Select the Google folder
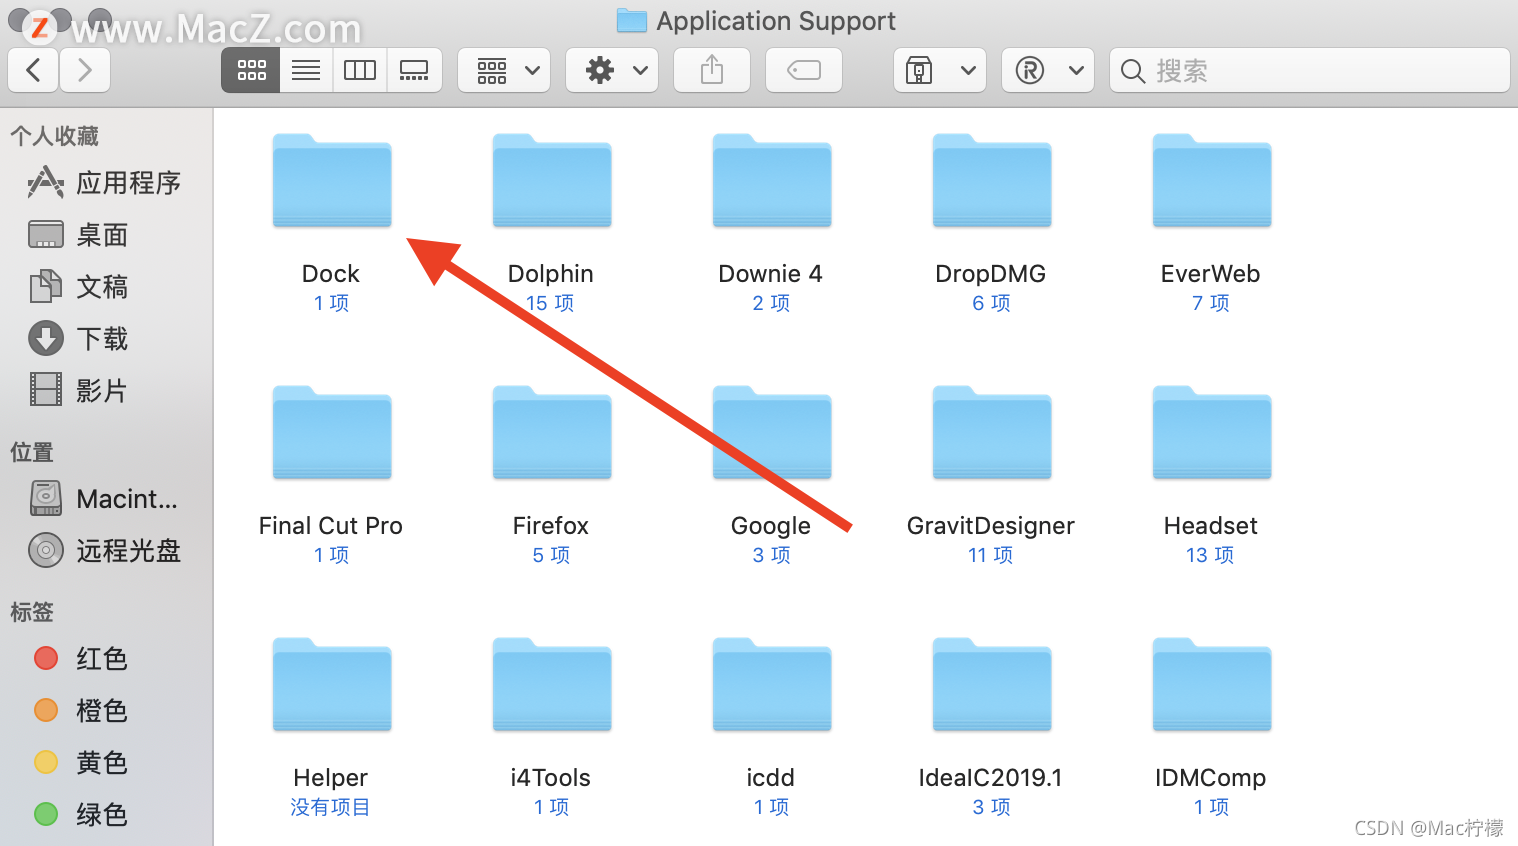The image size is (1518, 846). pos(772,433)
